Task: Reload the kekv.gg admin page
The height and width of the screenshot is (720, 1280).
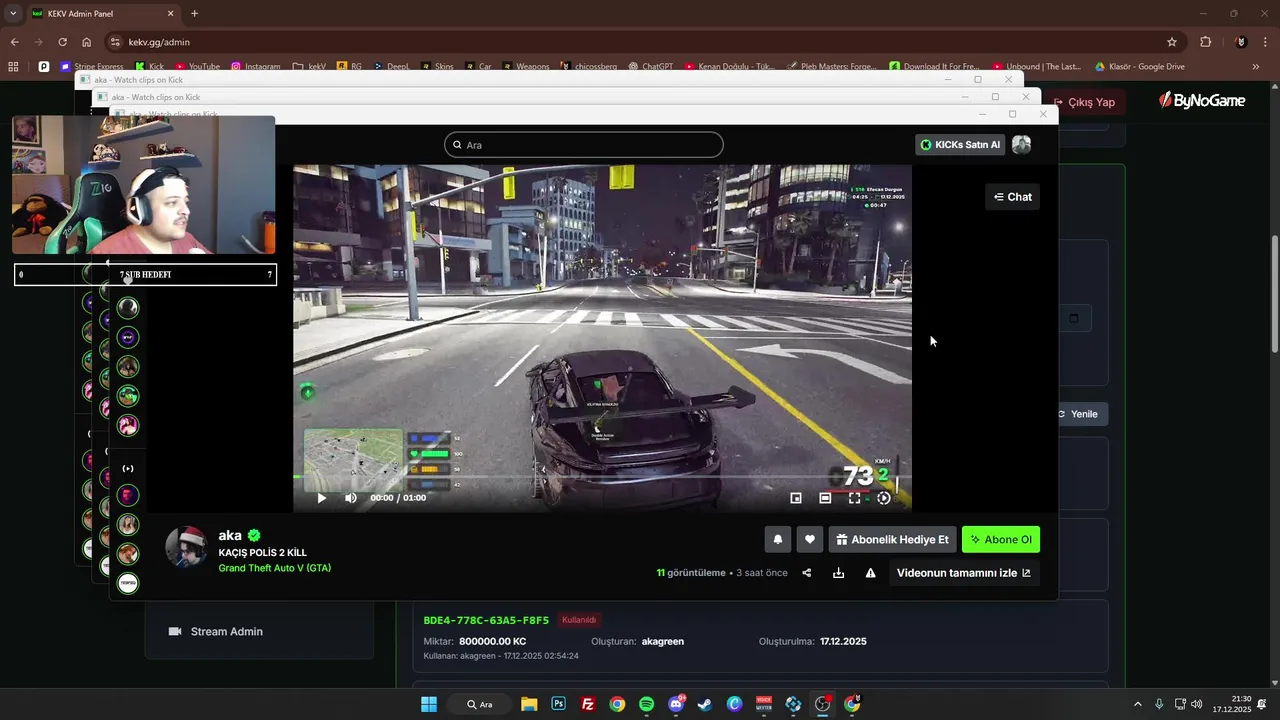Action: 62,42
